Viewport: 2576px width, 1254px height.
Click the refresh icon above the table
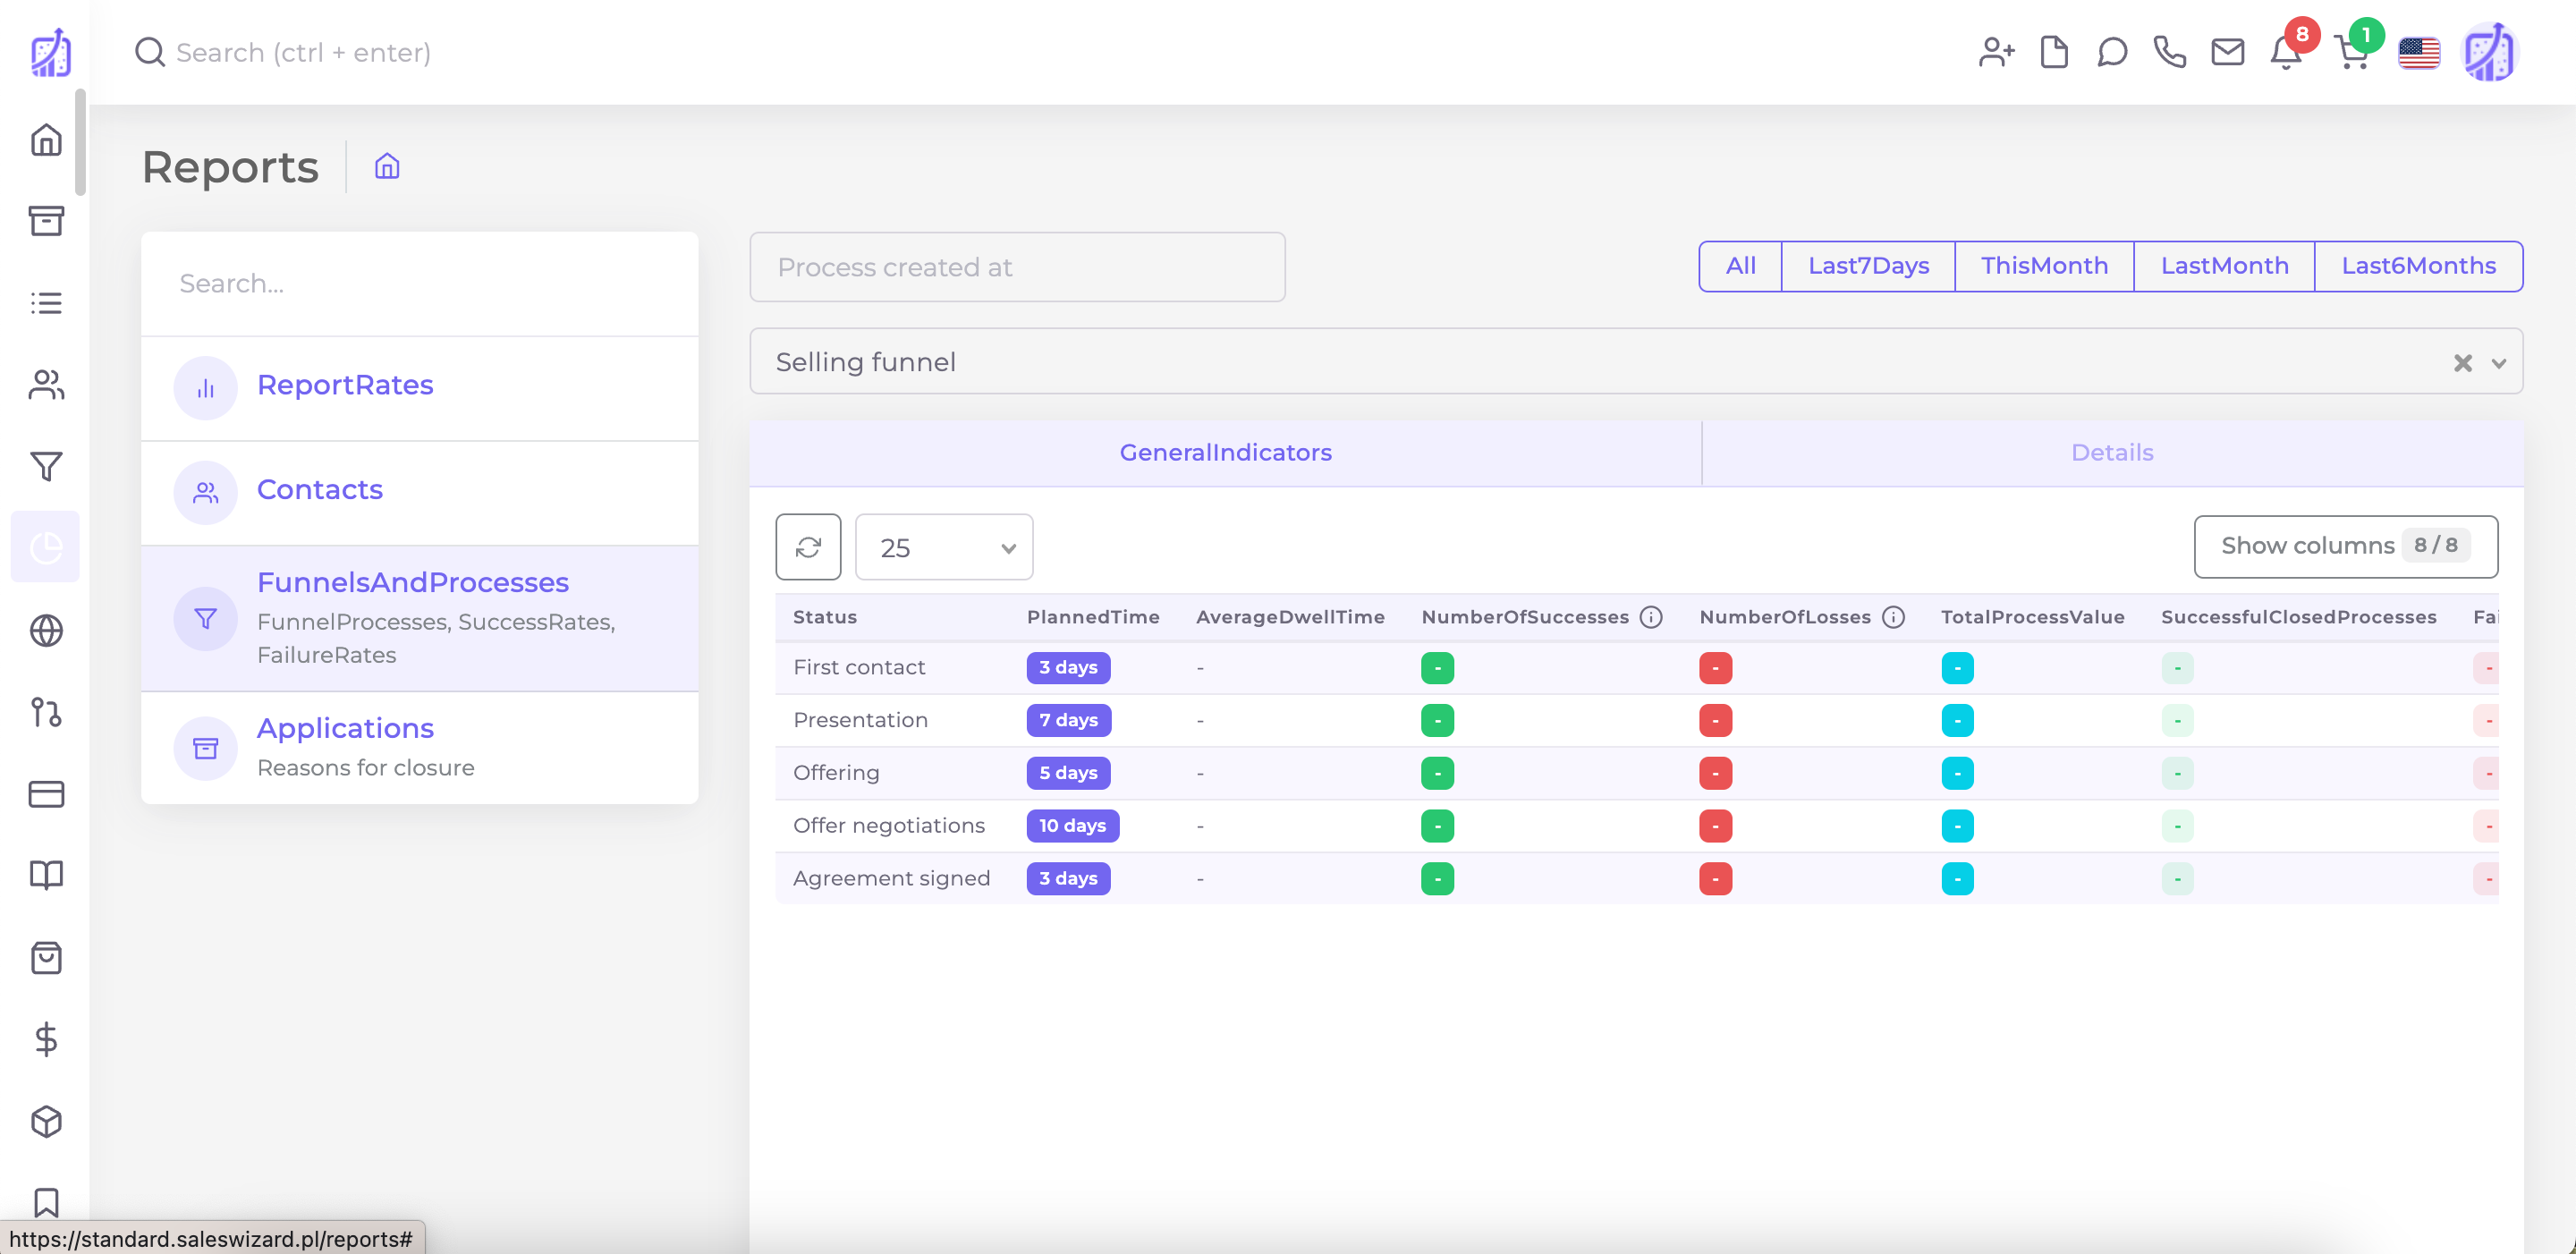809,547
